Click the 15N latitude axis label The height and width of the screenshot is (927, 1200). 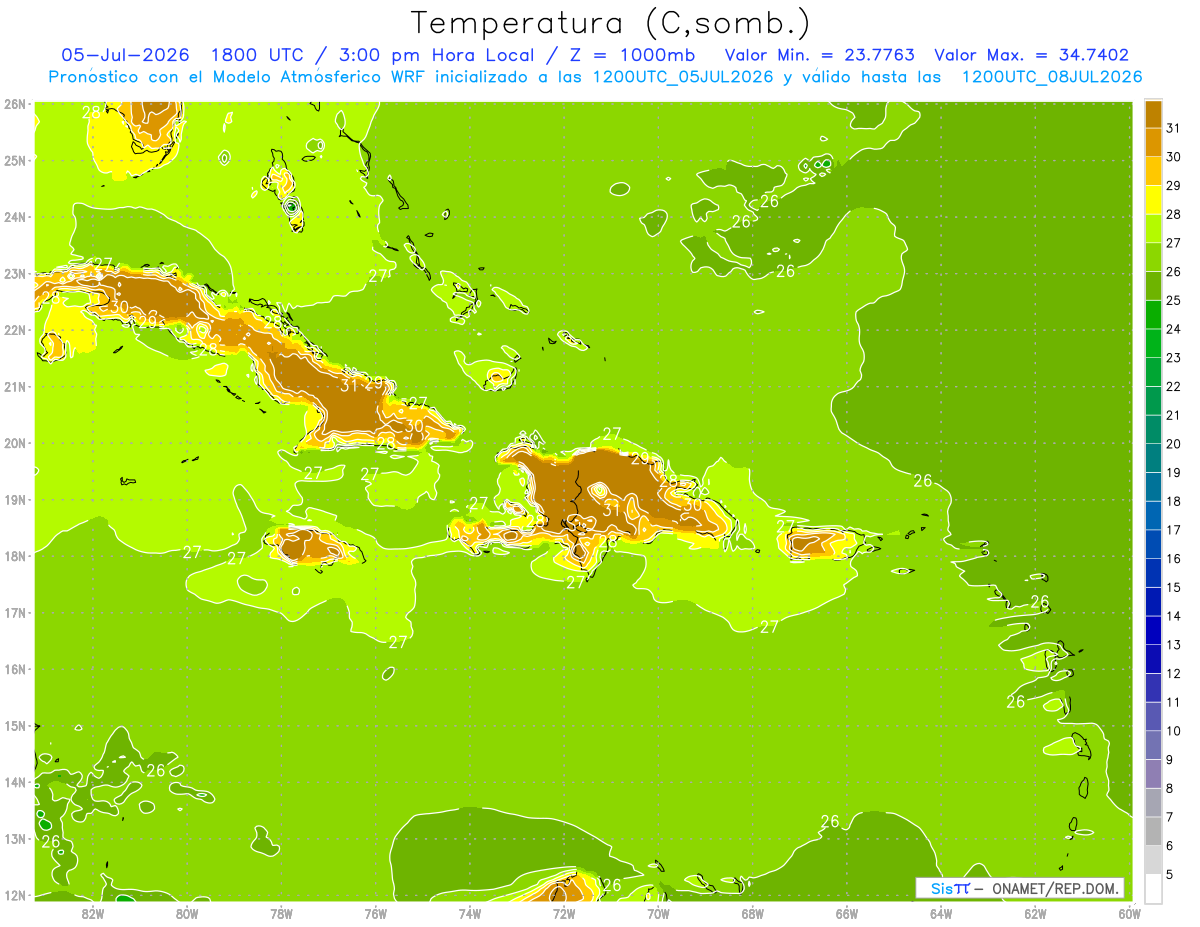pos(15,726)
